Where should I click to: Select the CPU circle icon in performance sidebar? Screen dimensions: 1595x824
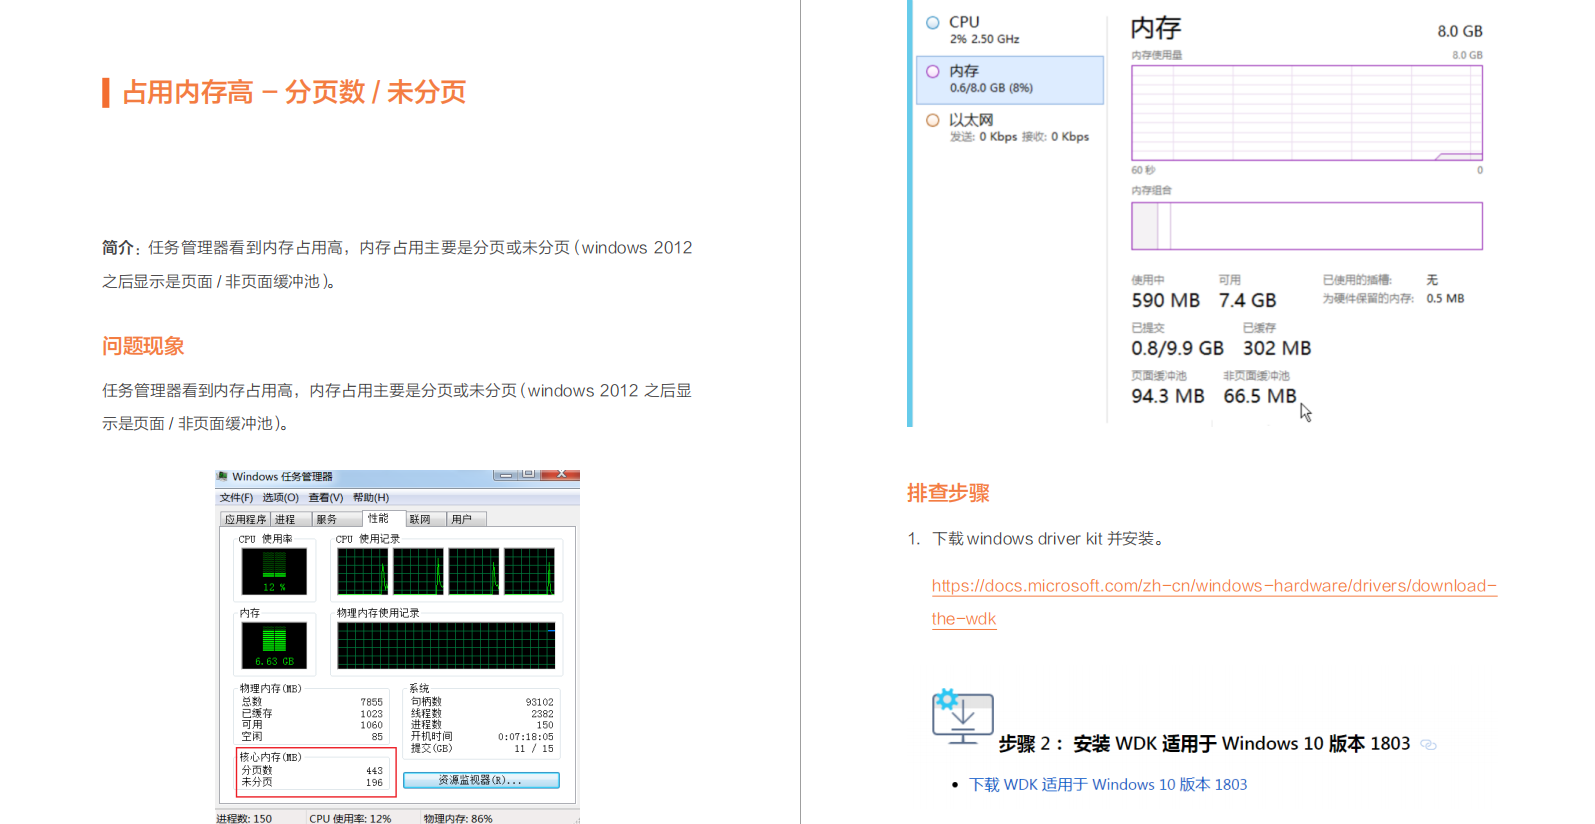point(933,22)
